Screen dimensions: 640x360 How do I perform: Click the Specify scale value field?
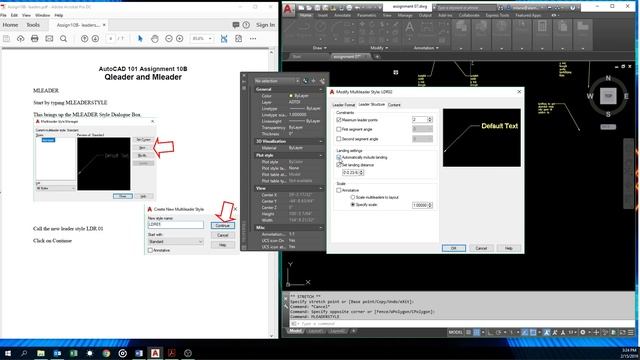coord(420,205)
